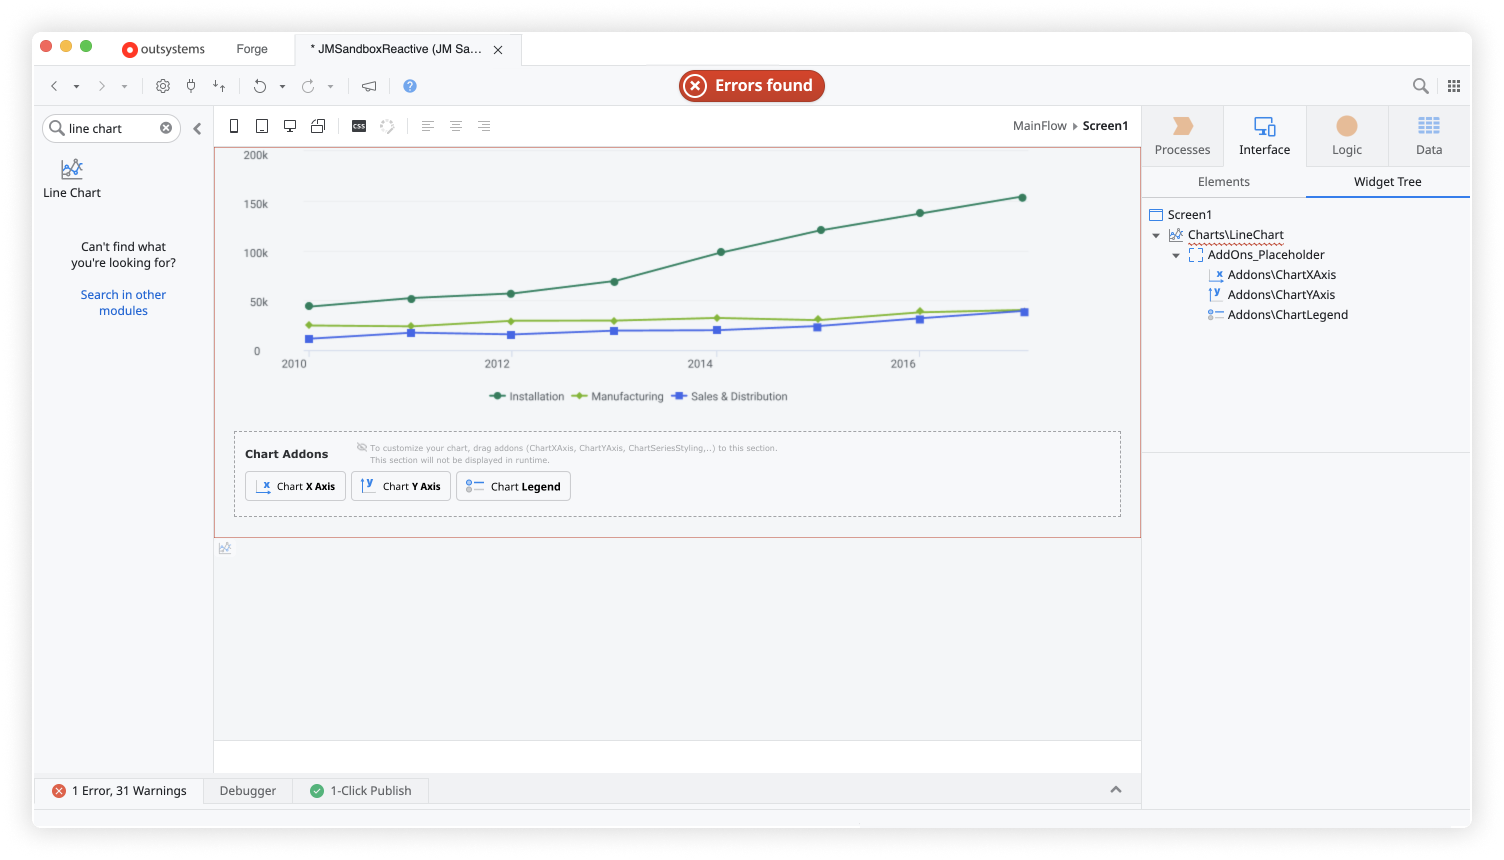The height and width of the screenshot is (860, 1504).
Task: Toggle Installation series in chart legend
Action: pos(527,397)
